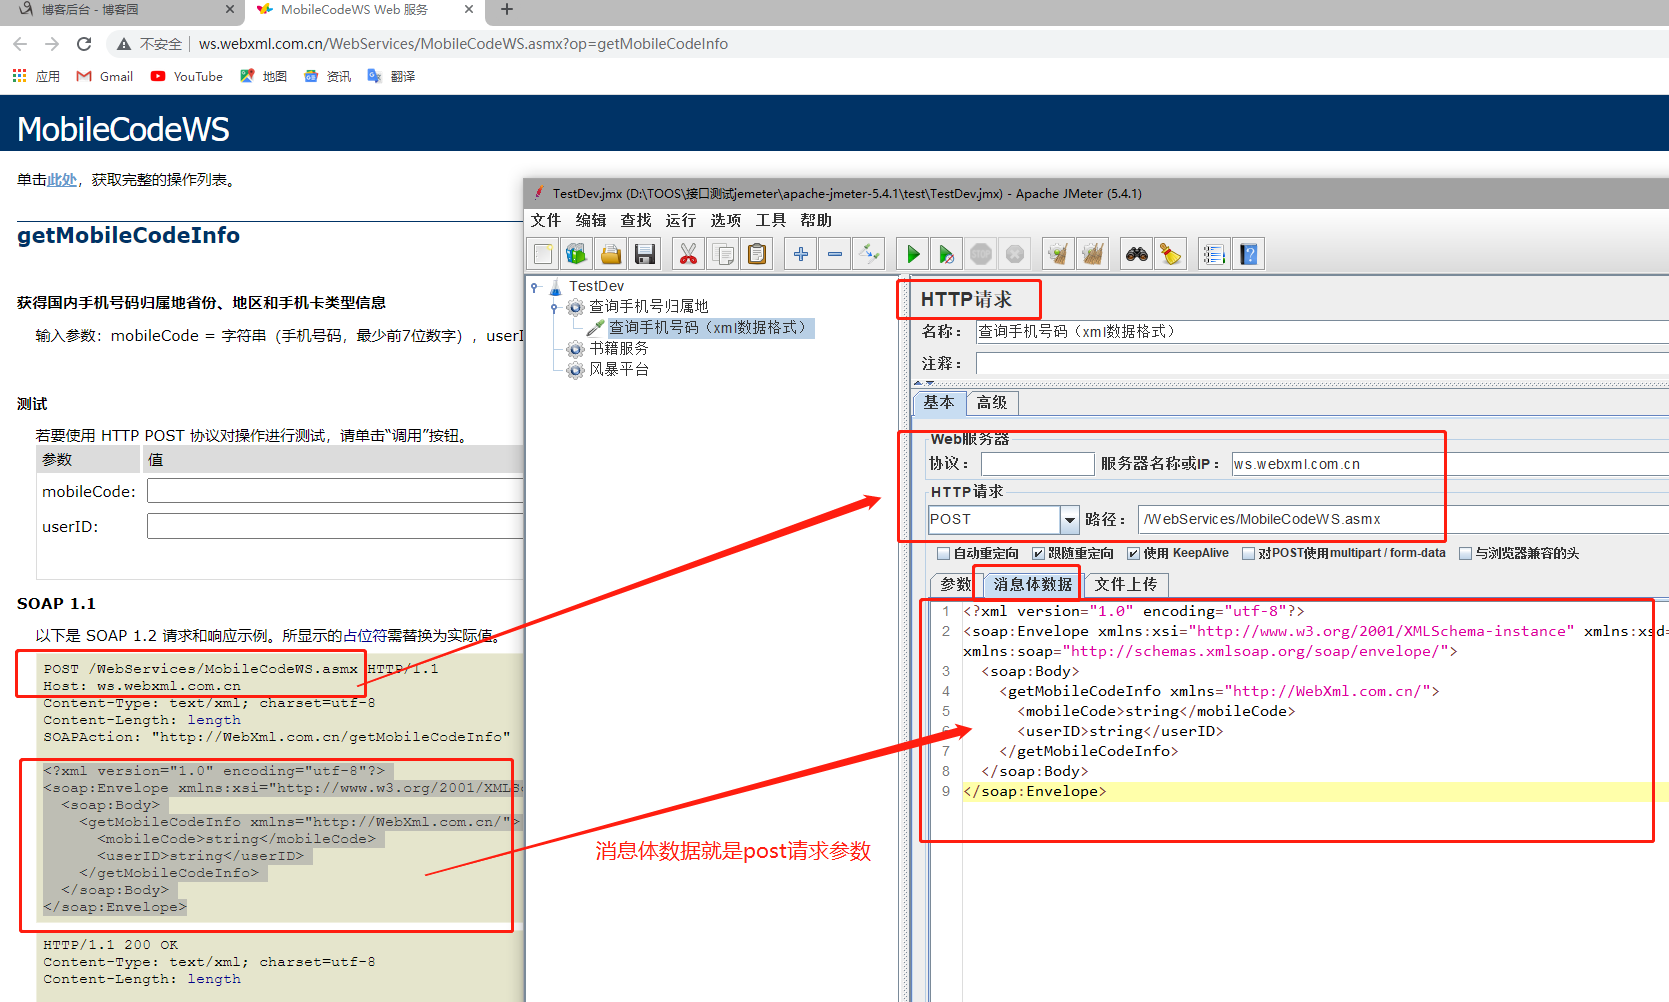Close the MobileCodeWS Web 服务 tab
The width and height of the screenshot is (1669, 1002).
pyautogui.click(x=469, y=9)
